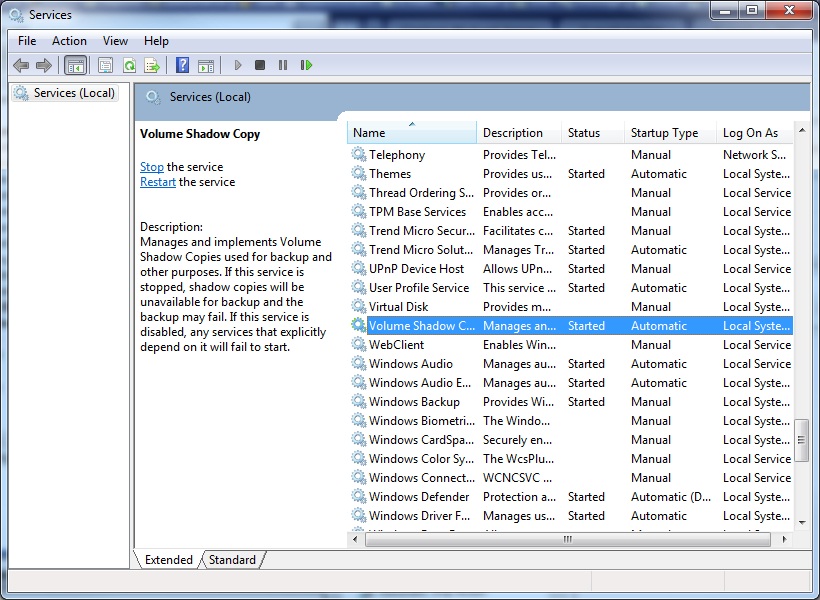Select the Virtual Disk service gear icon

[359, 306]
